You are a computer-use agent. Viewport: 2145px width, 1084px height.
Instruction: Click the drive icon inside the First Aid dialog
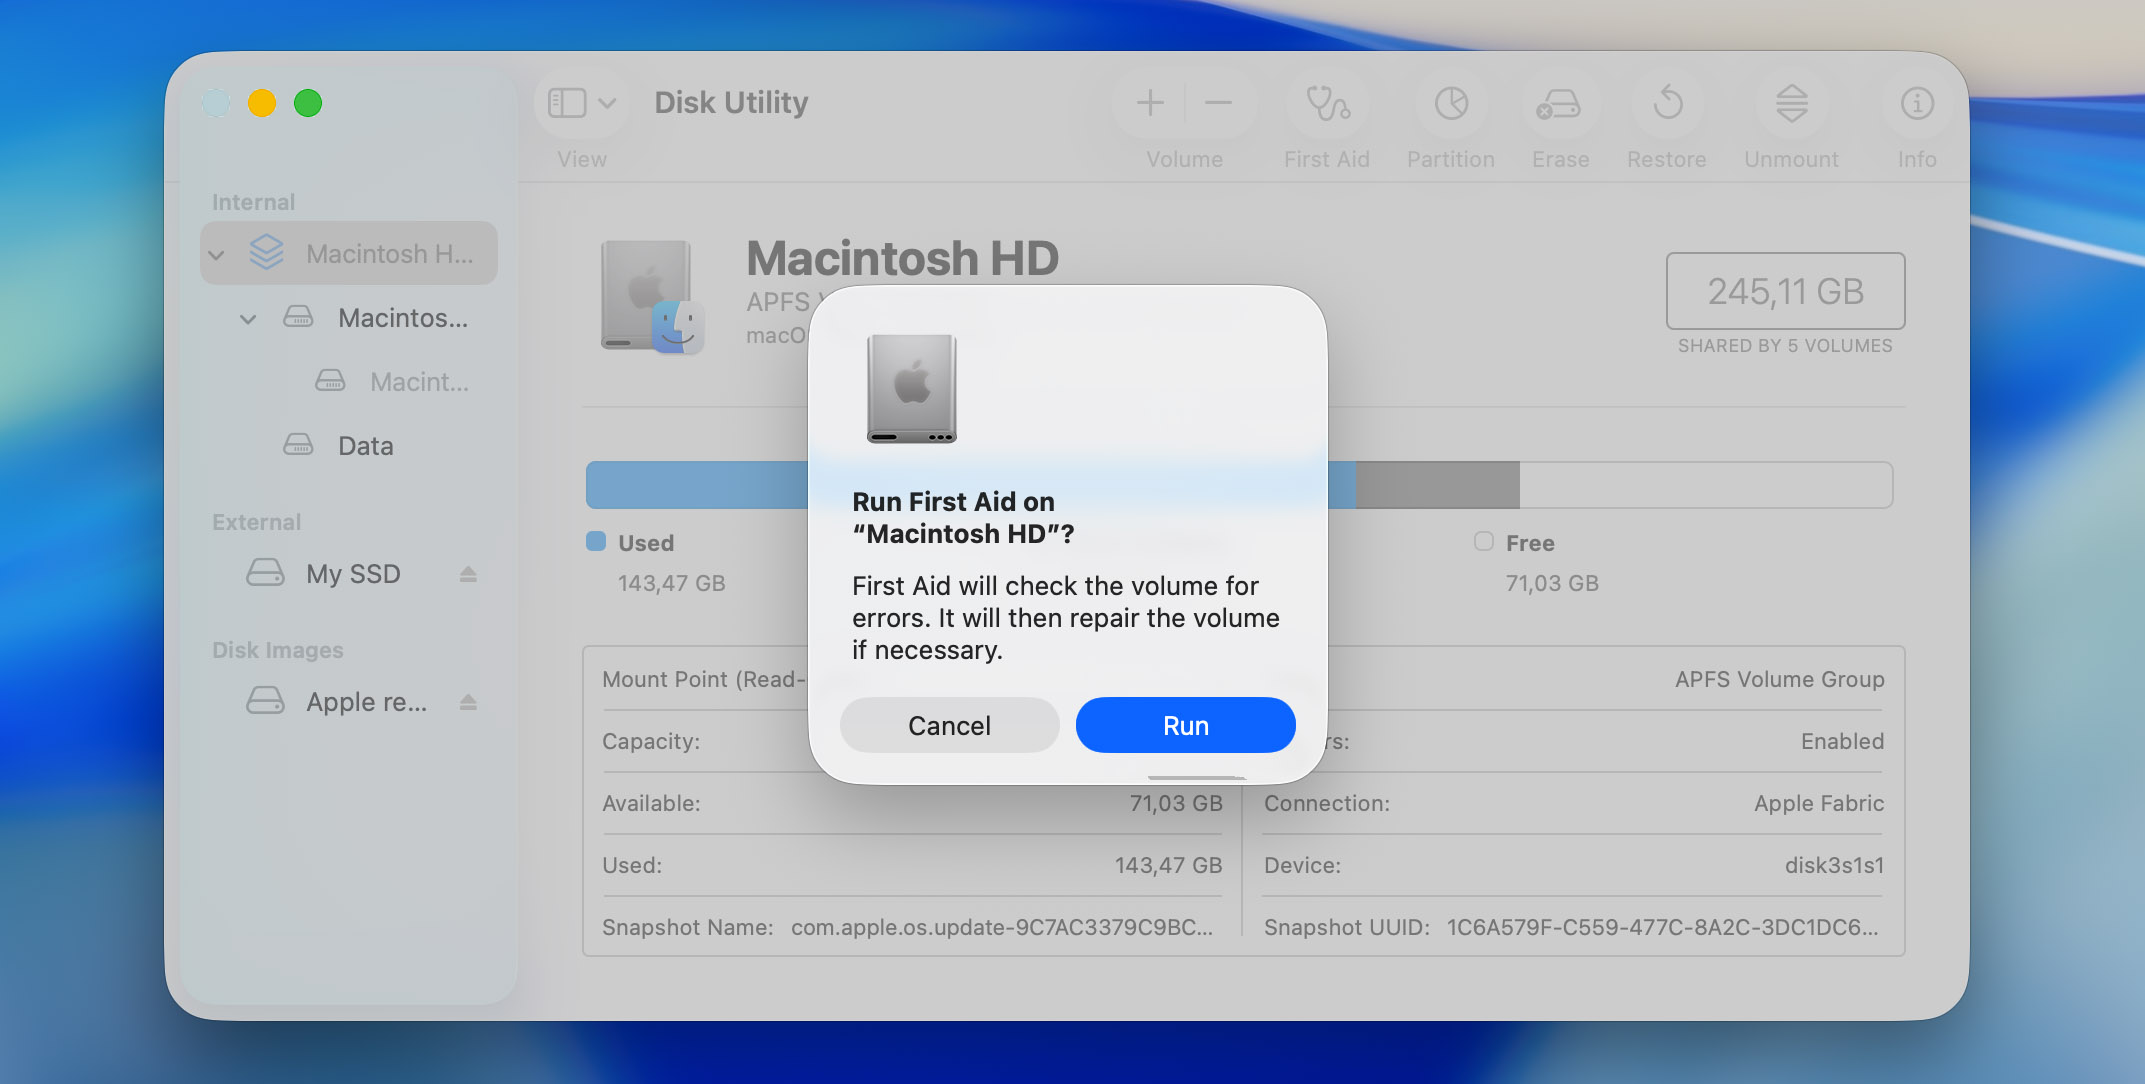[x=911, y=389]
